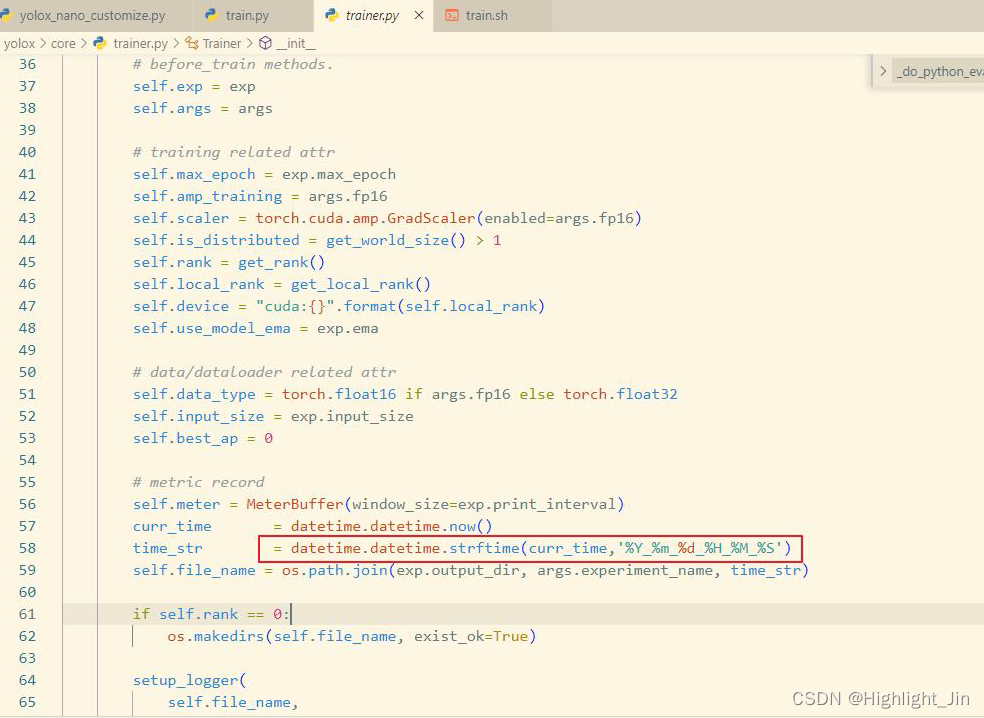Click 'torch.float16' on line 51

pyautogui.click(x=339, y=394)
